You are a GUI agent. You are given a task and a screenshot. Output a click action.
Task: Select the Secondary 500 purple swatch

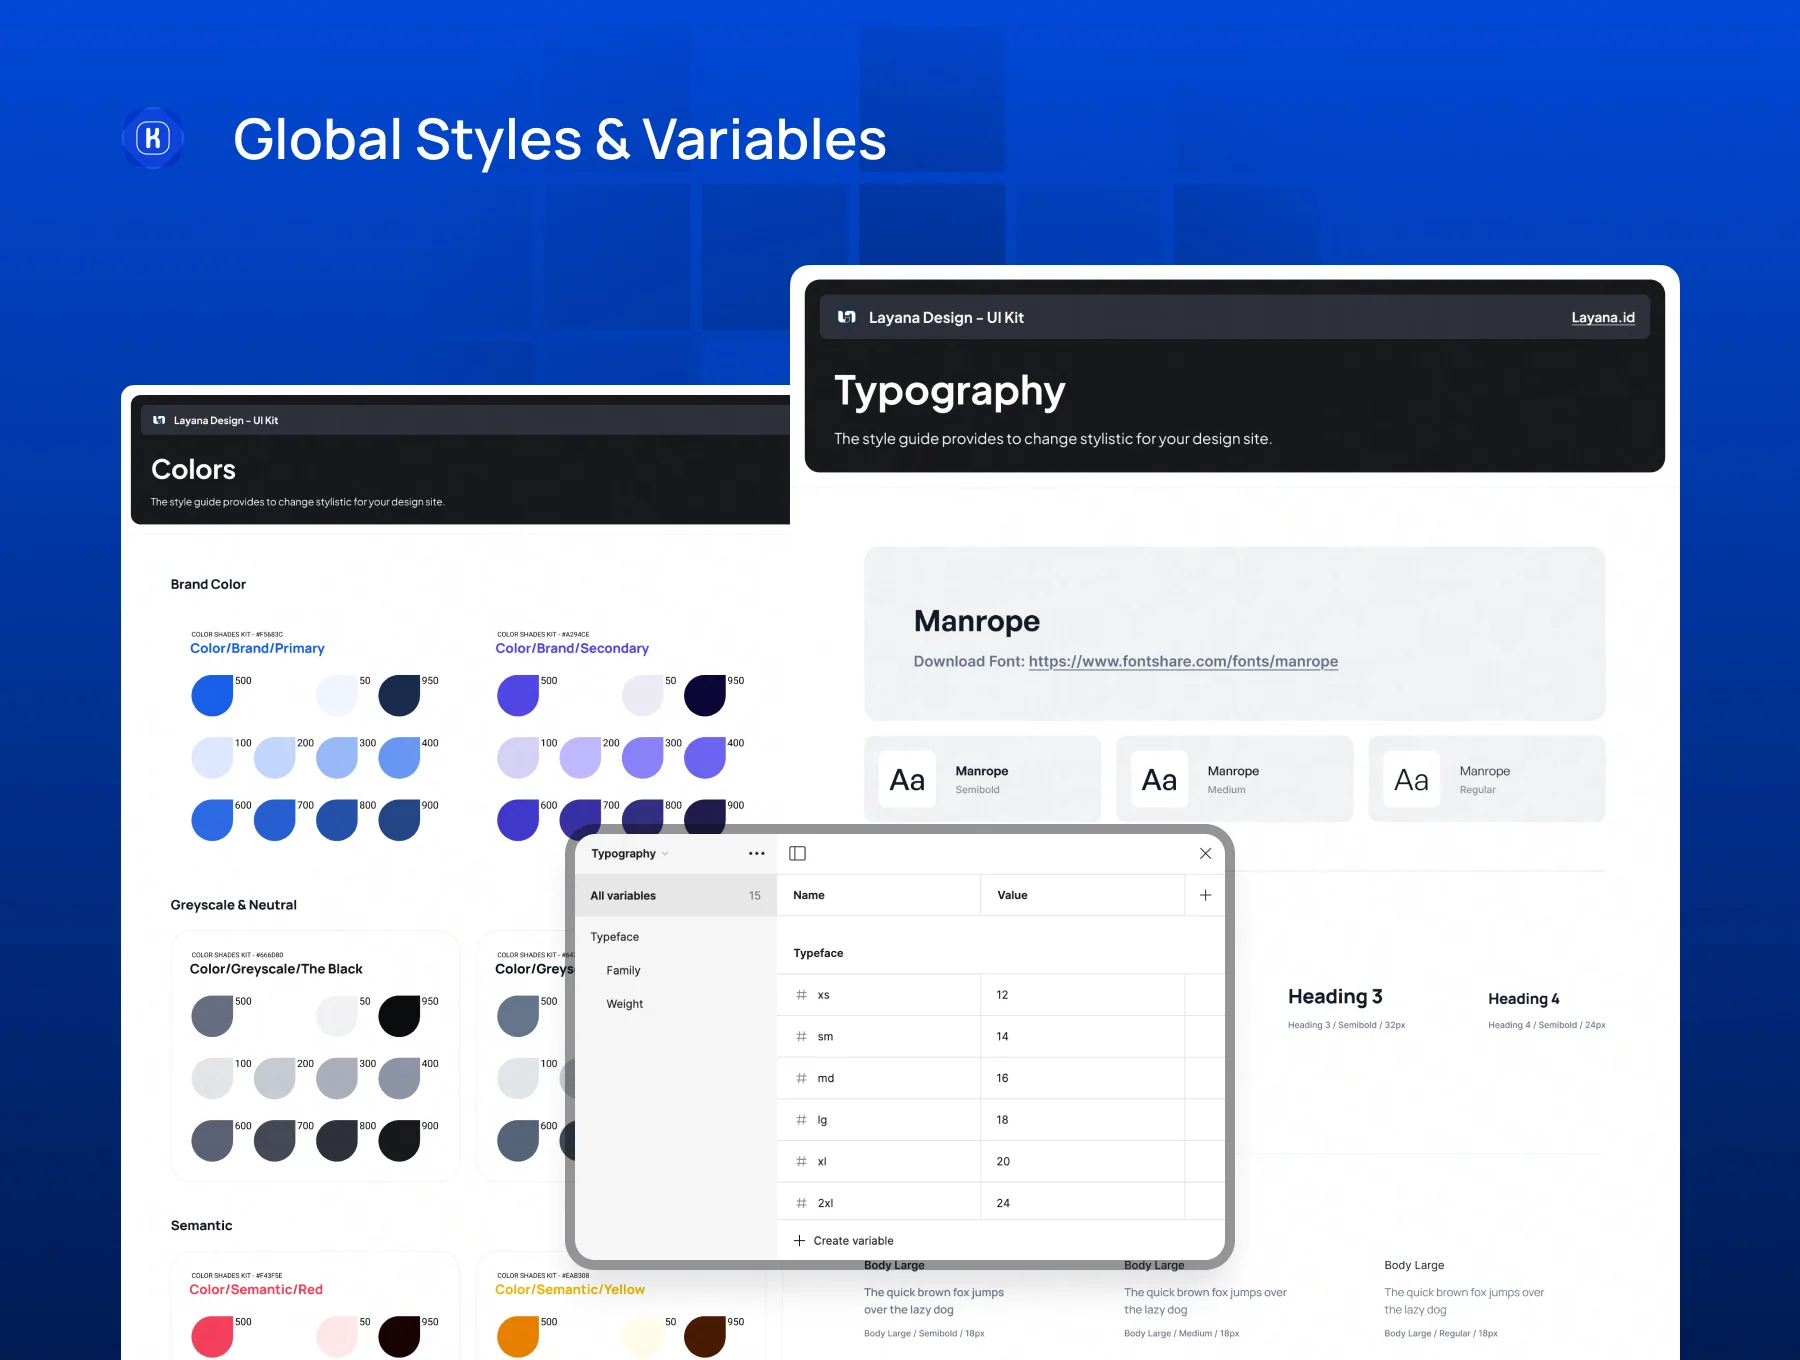518,695
